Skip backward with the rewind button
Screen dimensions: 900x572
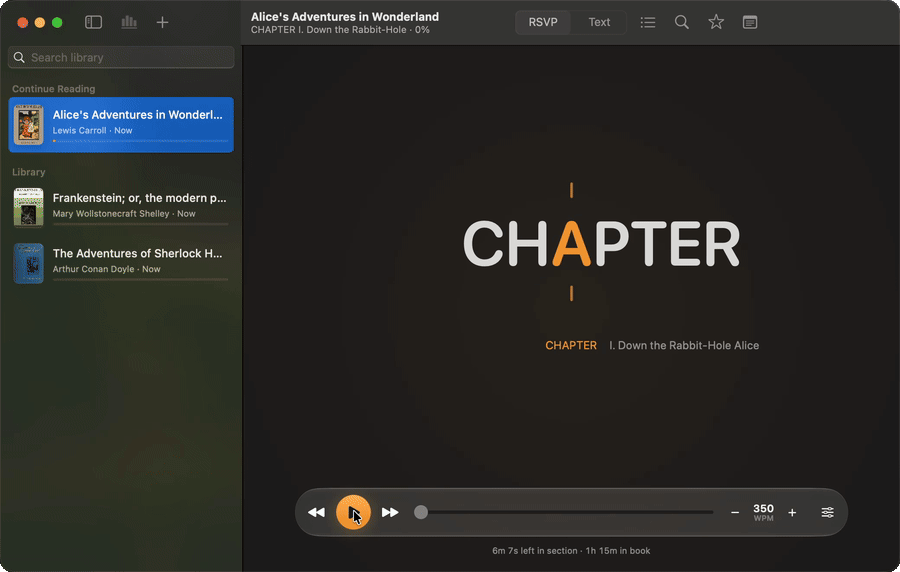pyautogui.click(x=316, y=512)
